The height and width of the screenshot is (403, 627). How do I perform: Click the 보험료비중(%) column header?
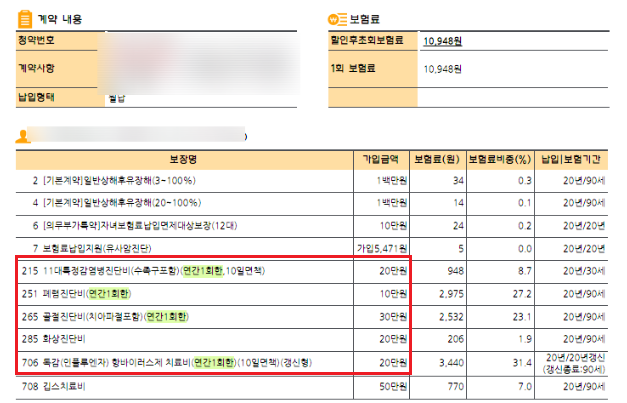pos(500,160)
